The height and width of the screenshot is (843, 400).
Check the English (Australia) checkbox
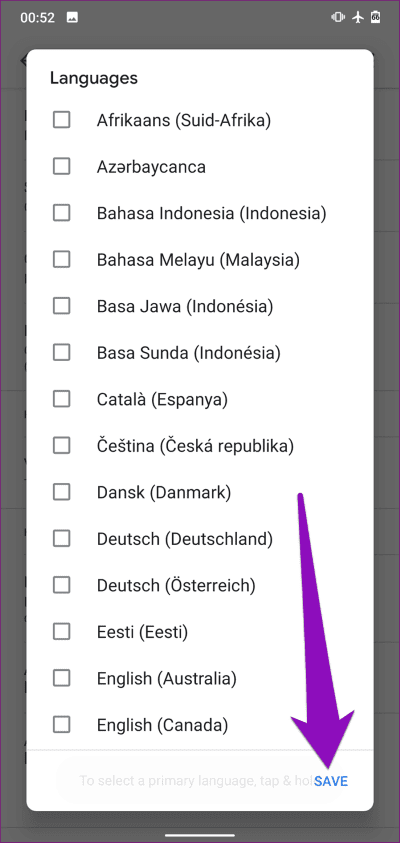coord(61,678)
